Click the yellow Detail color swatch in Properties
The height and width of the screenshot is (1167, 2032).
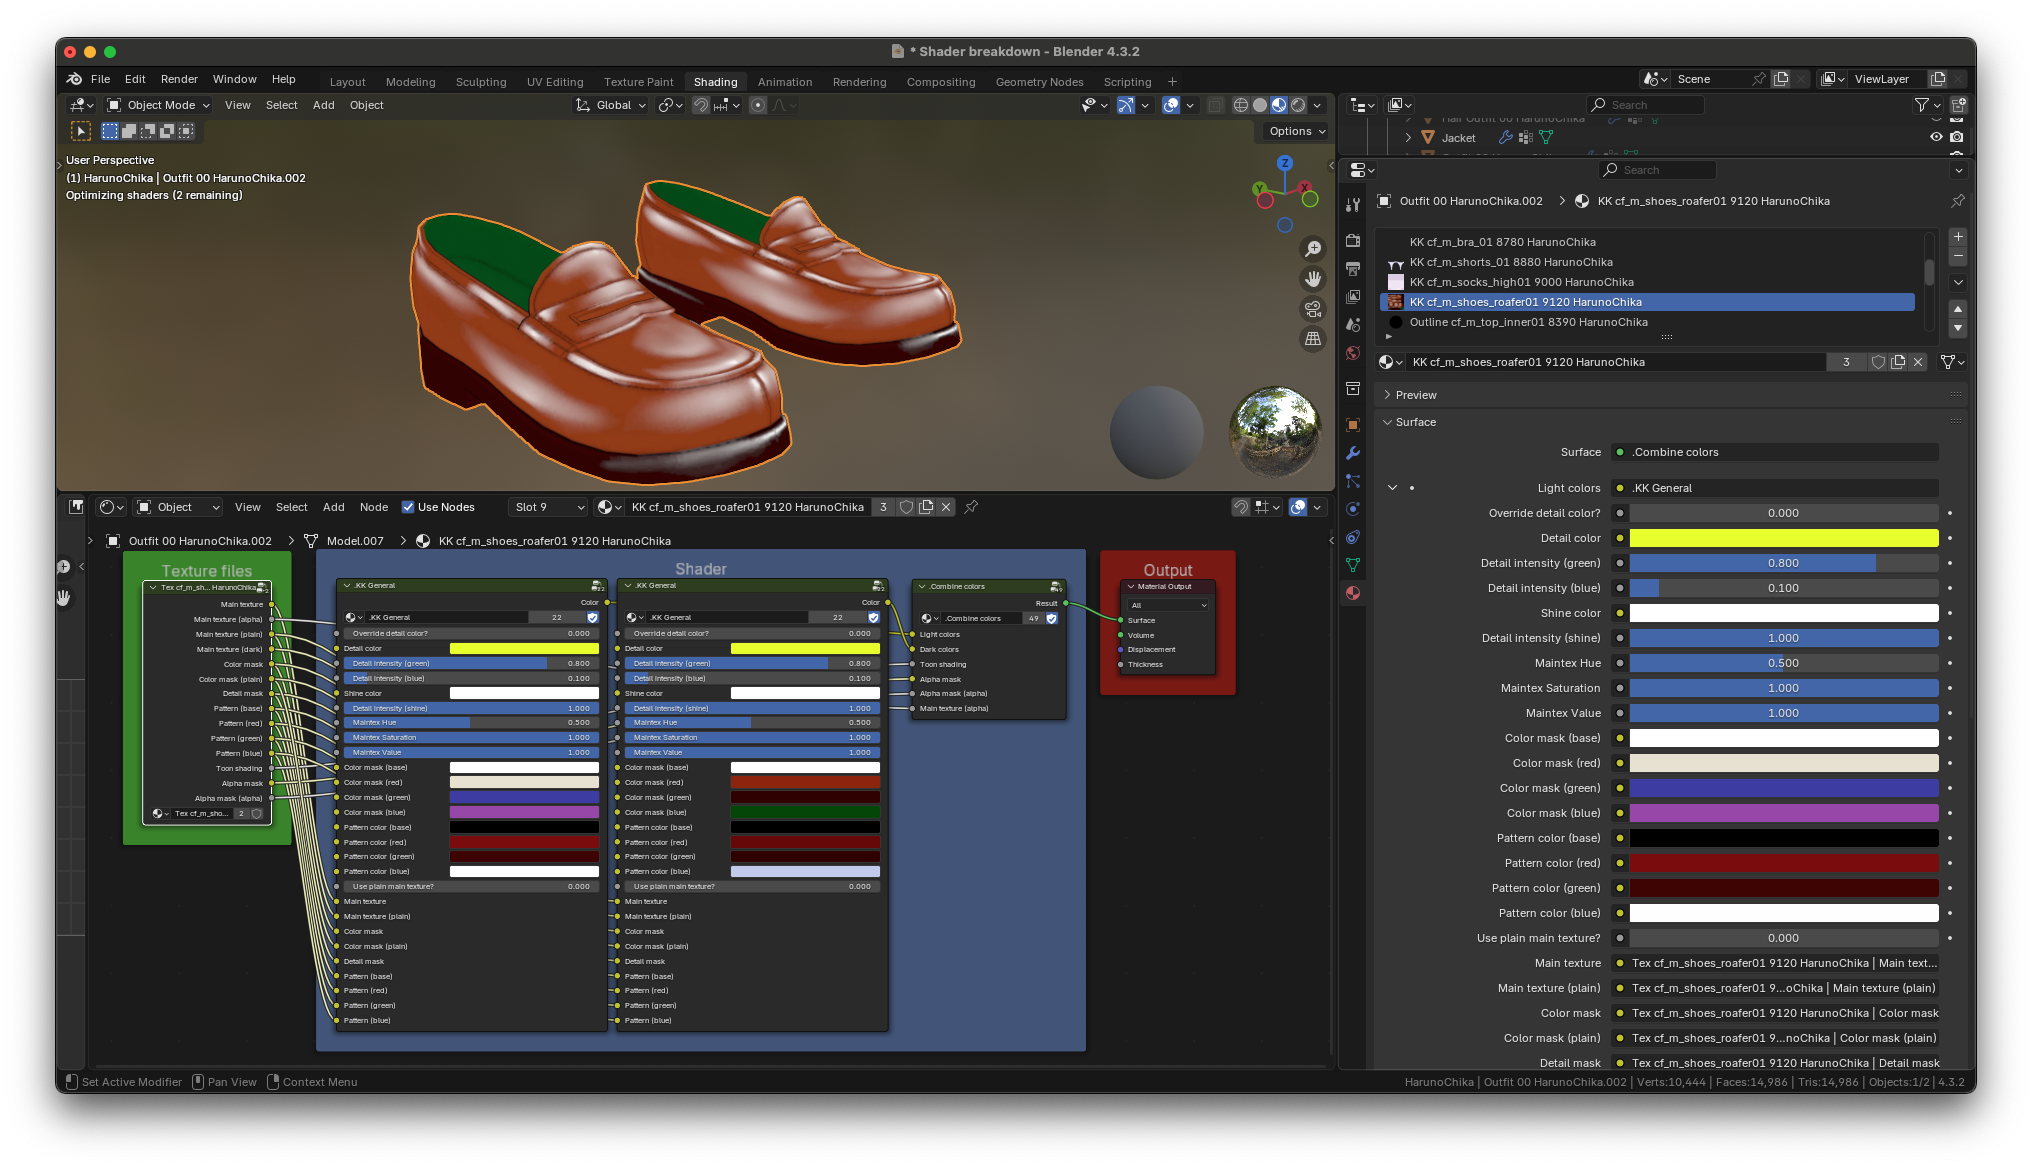pyautogui.click(x=1783, y=538)
